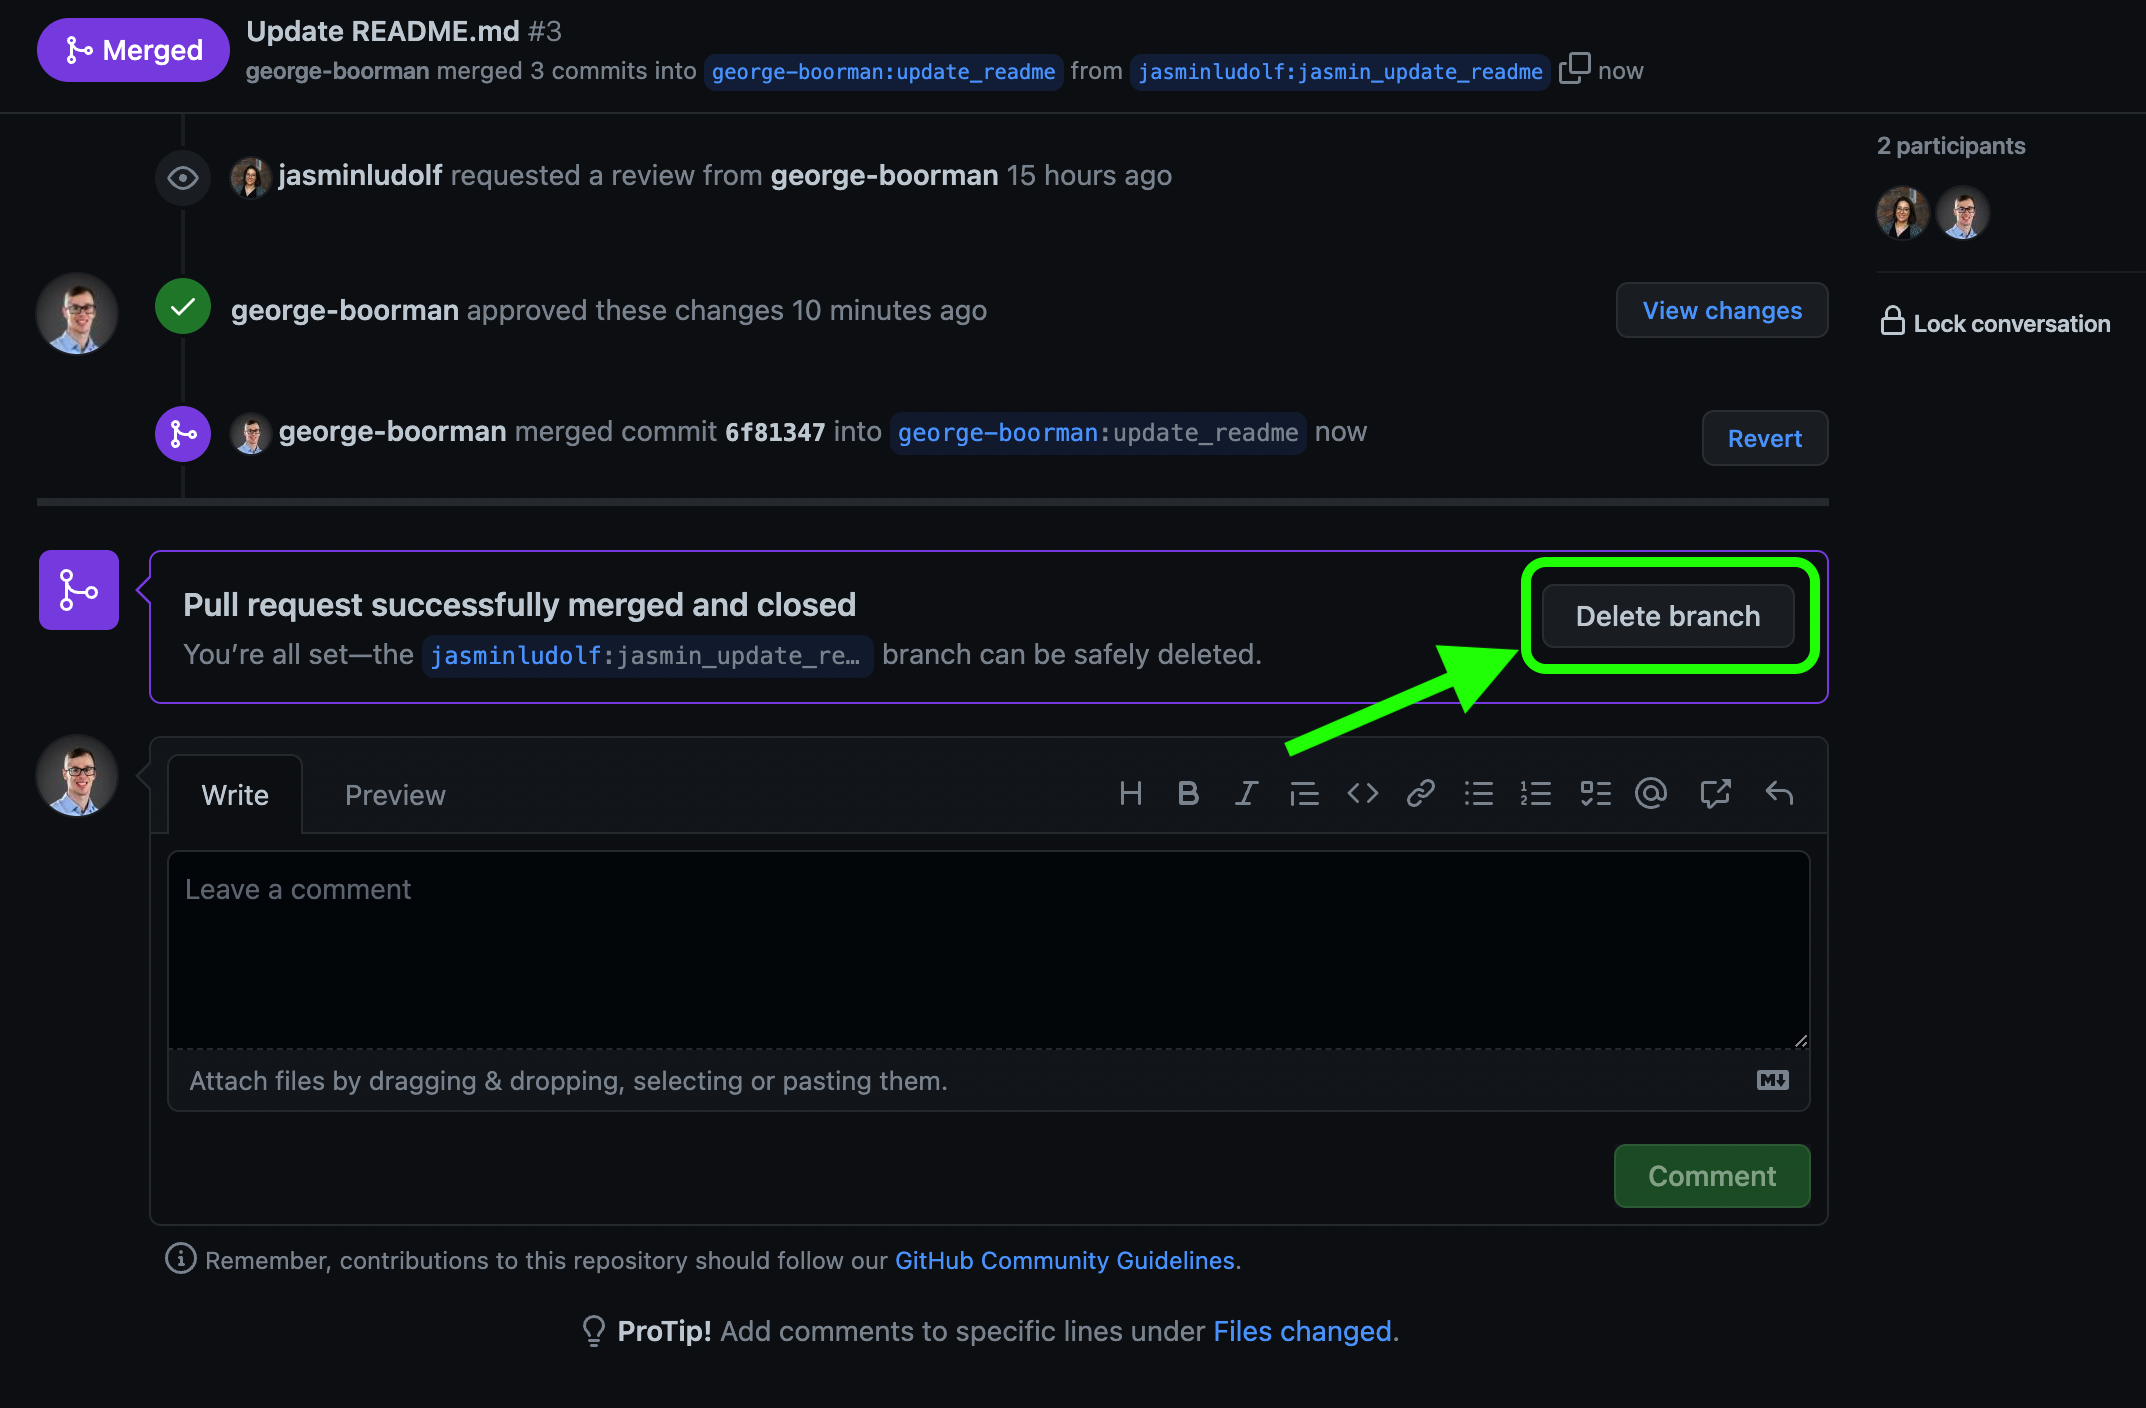Apply Italic formatting icon
This screenshot has width=2146, height=1408.
point(1245,794)
